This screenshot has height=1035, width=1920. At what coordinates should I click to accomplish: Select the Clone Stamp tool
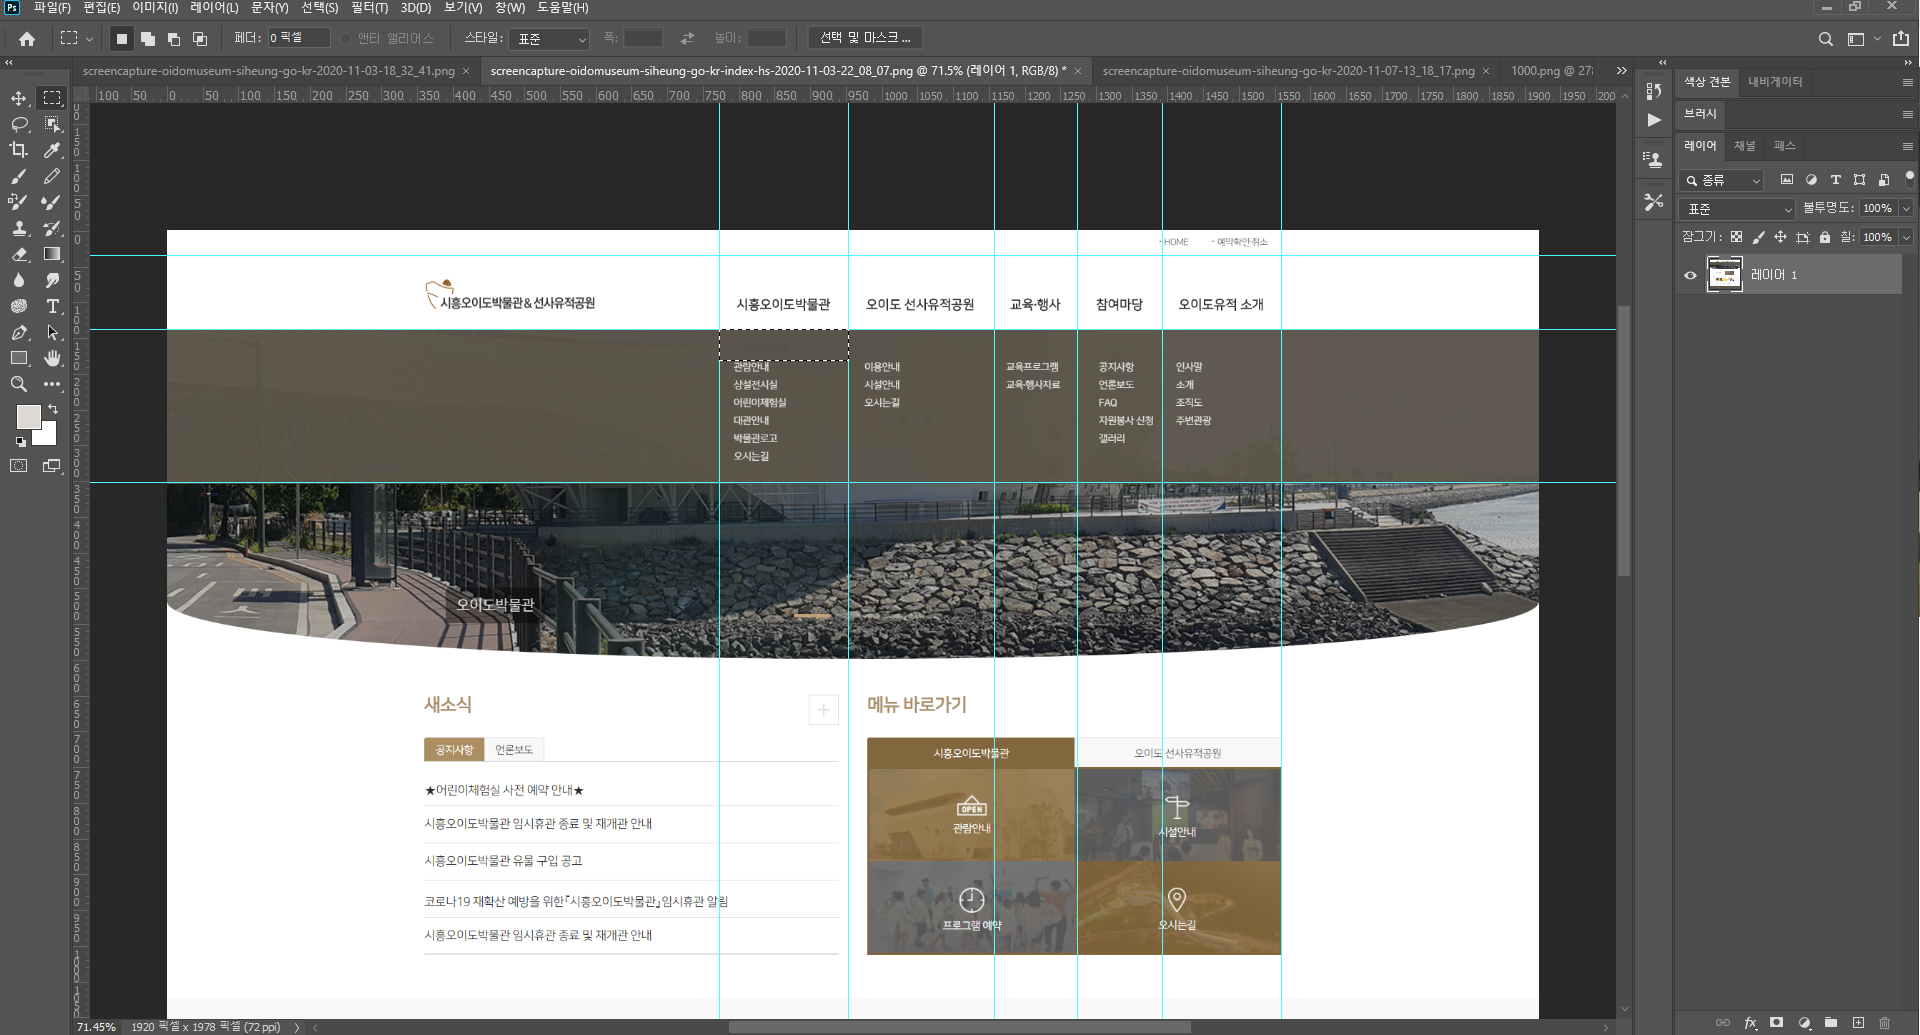coord(19,228)
